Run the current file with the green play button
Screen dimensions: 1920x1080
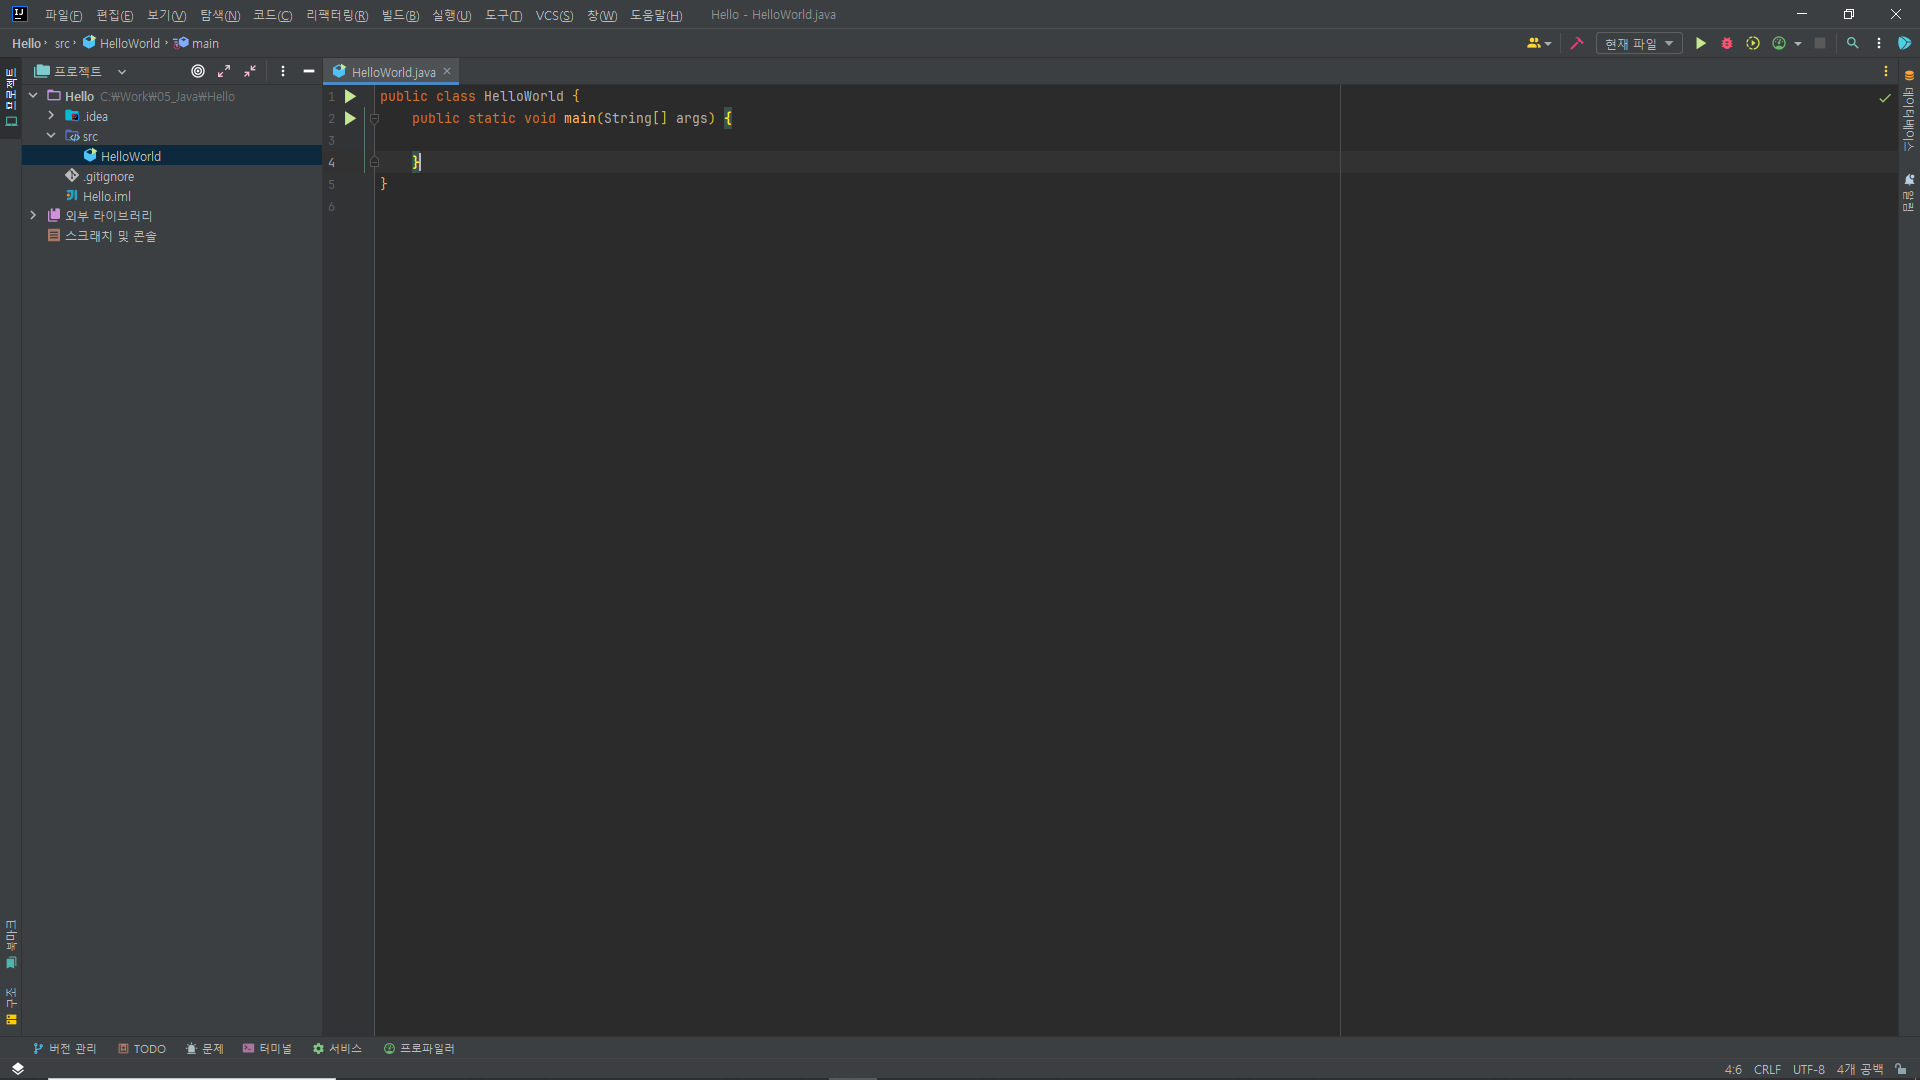[1700, 43]
